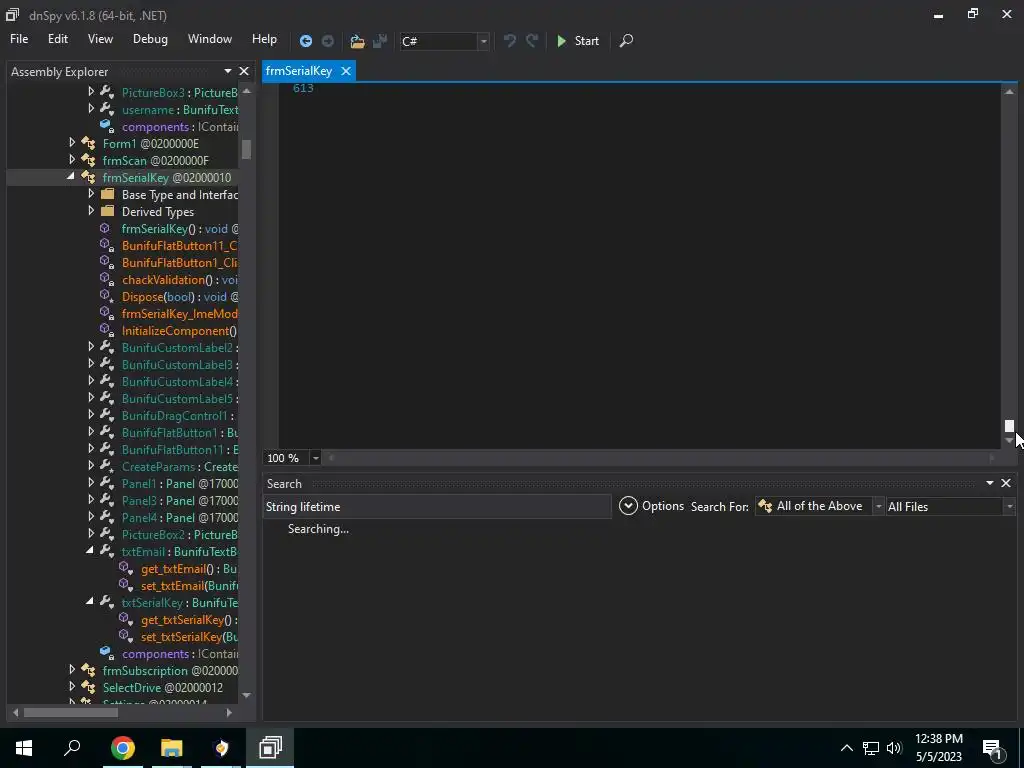Click the redo icon in the toolbar
1024x768 pixels.
point(532,41)
